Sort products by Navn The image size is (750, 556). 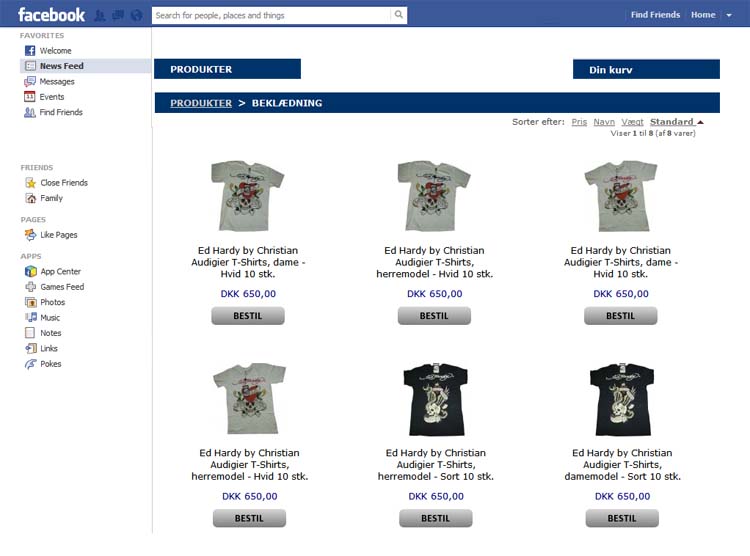(604, 122)
